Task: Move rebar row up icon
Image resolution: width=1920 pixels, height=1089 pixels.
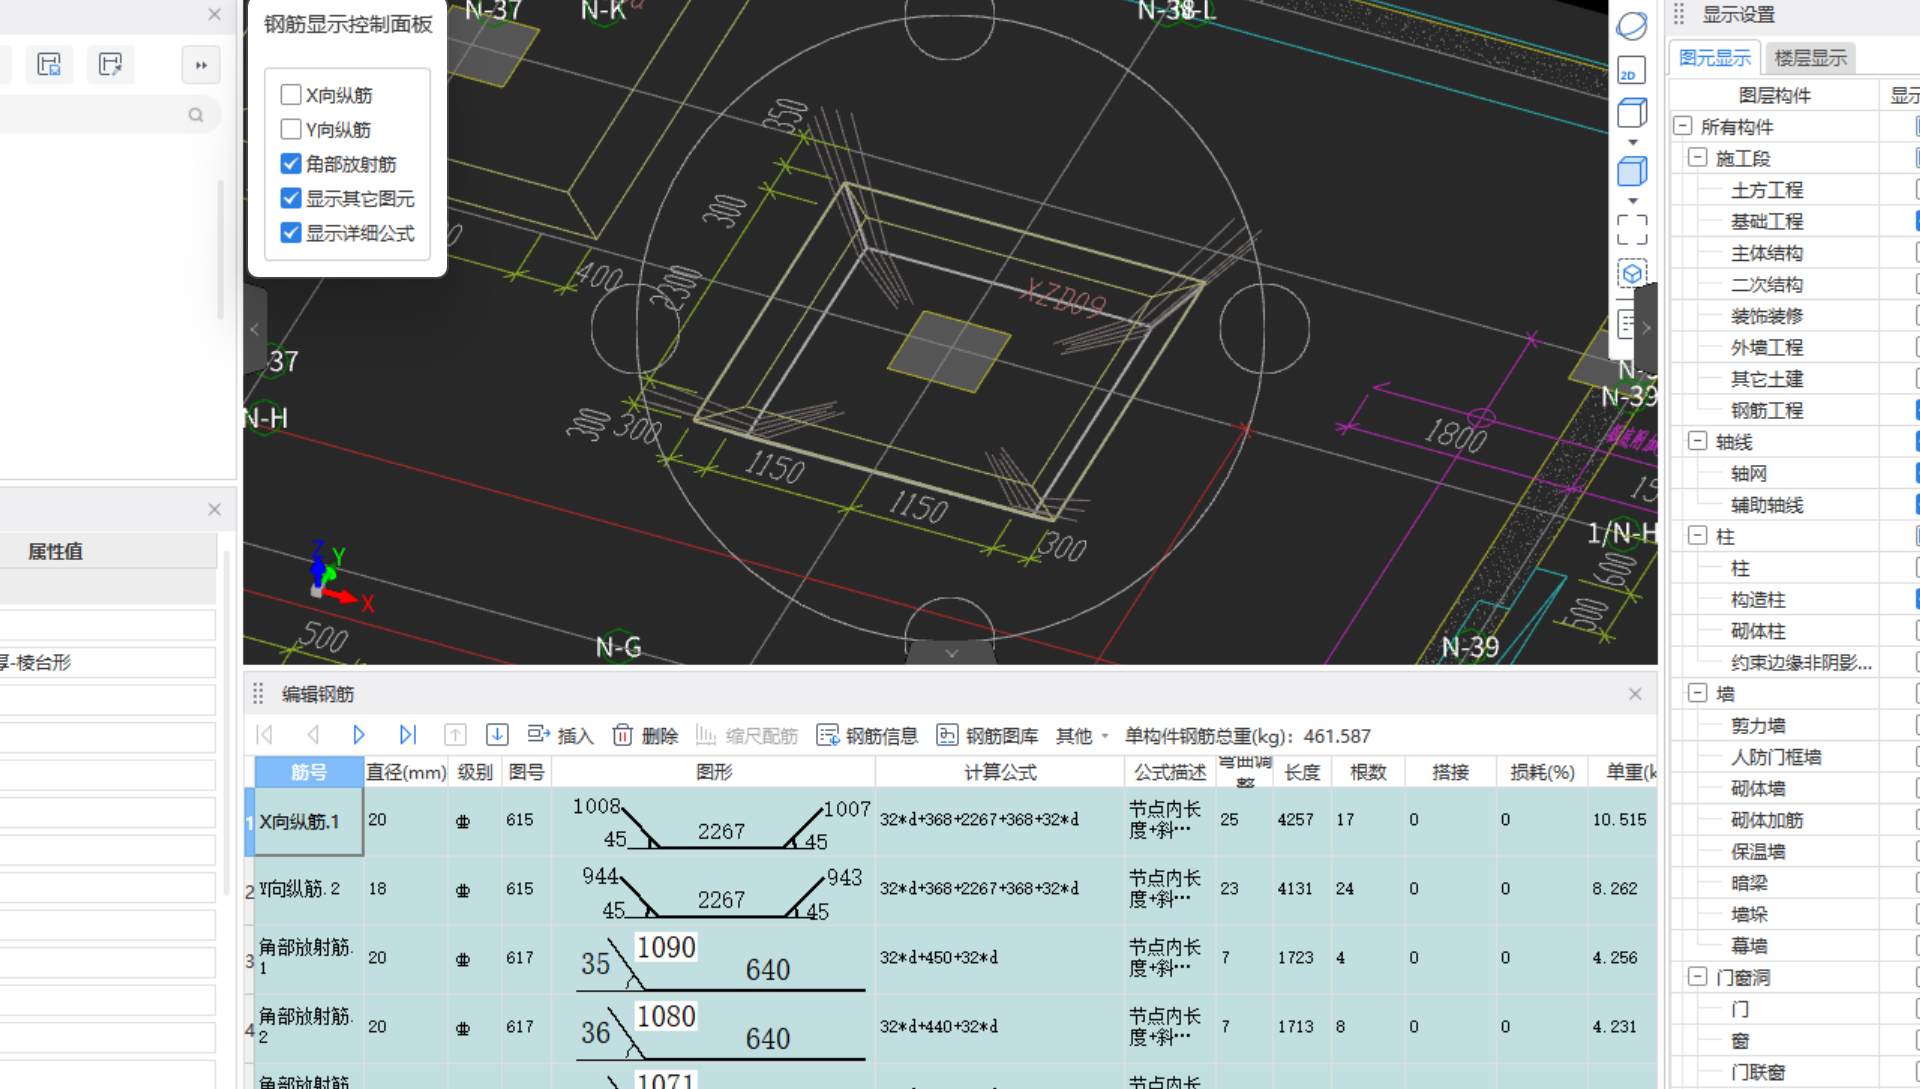Action: click(x=455, y=735)
